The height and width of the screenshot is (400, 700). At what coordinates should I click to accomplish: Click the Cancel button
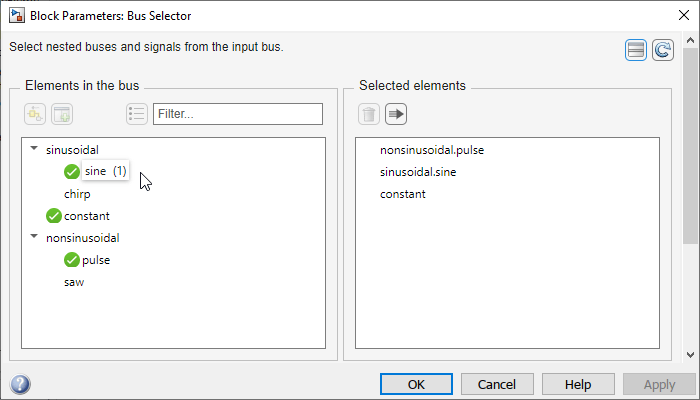(497, 384)
